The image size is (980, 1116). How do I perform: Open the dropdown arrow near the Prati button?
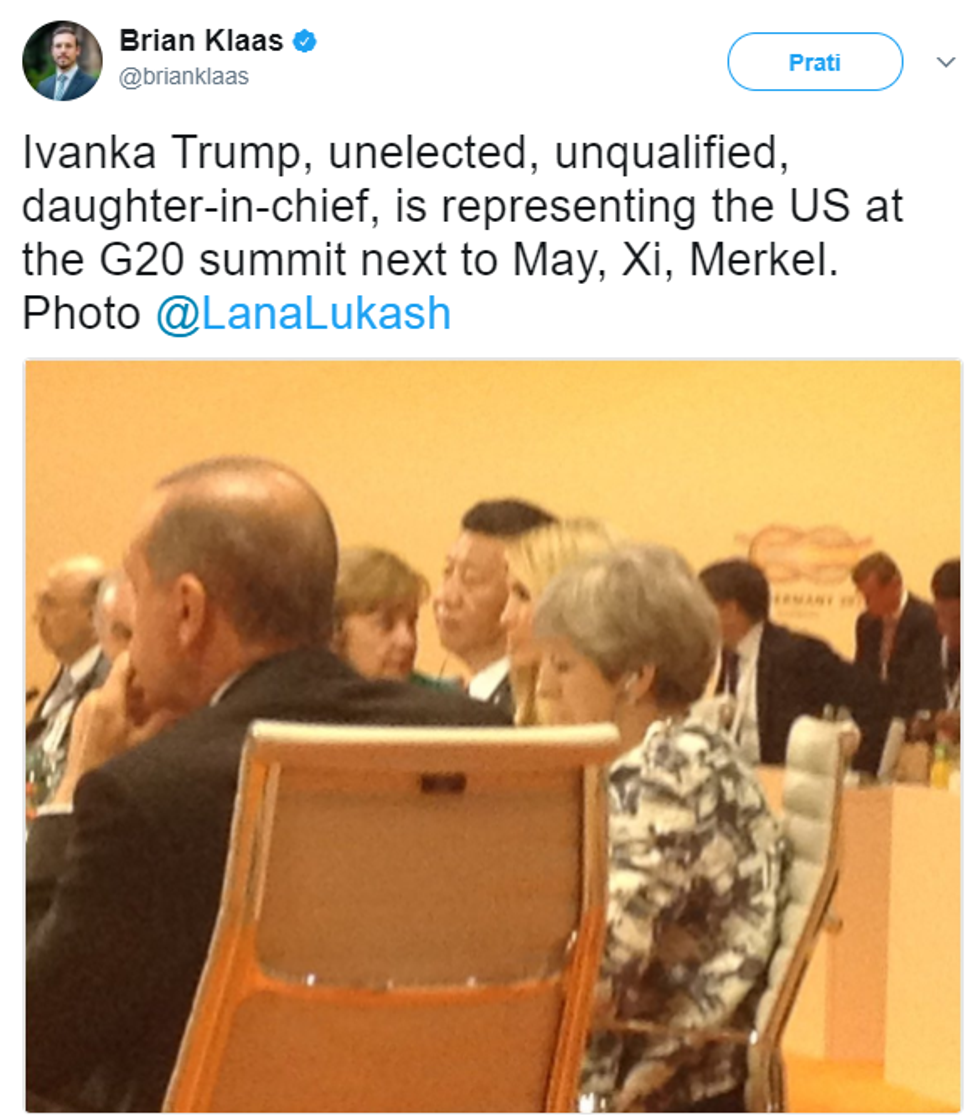pyautogui.click(x=945, y=62)
